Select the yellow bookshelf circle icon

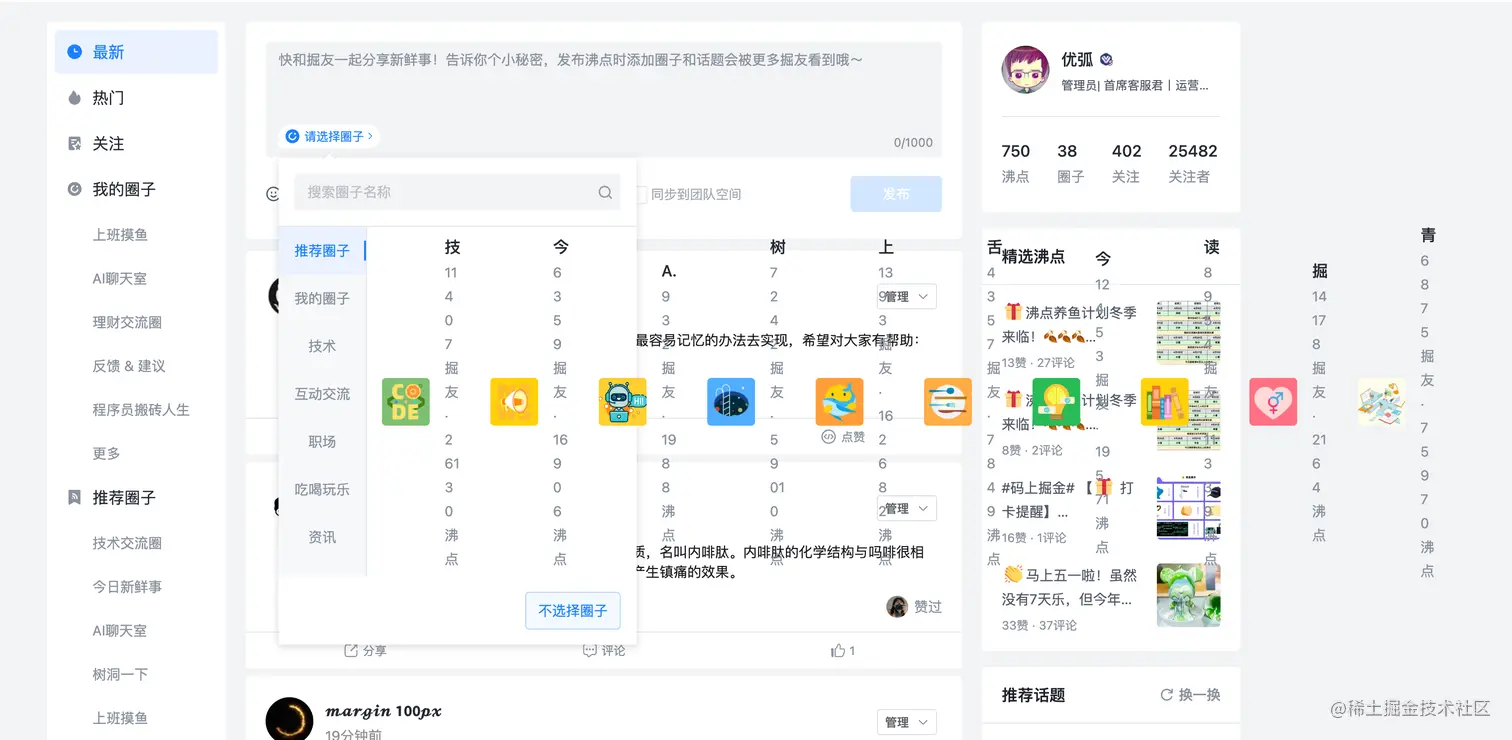(x=1165, y=402)
